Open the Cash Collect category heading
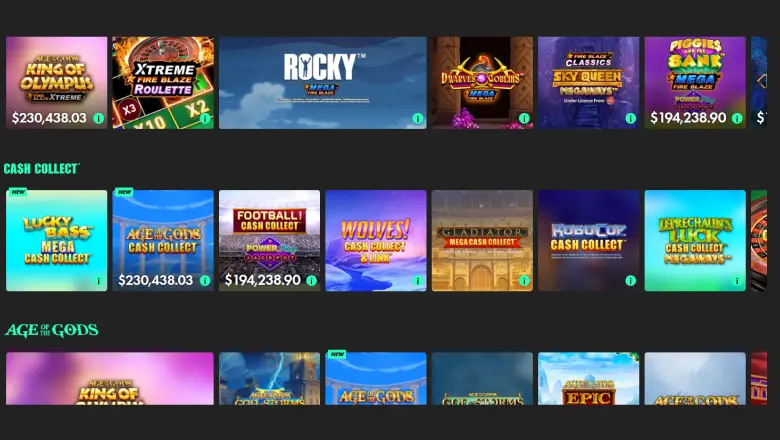The width and height of the screenshot is (780, 440). click(x=41, y=169)
